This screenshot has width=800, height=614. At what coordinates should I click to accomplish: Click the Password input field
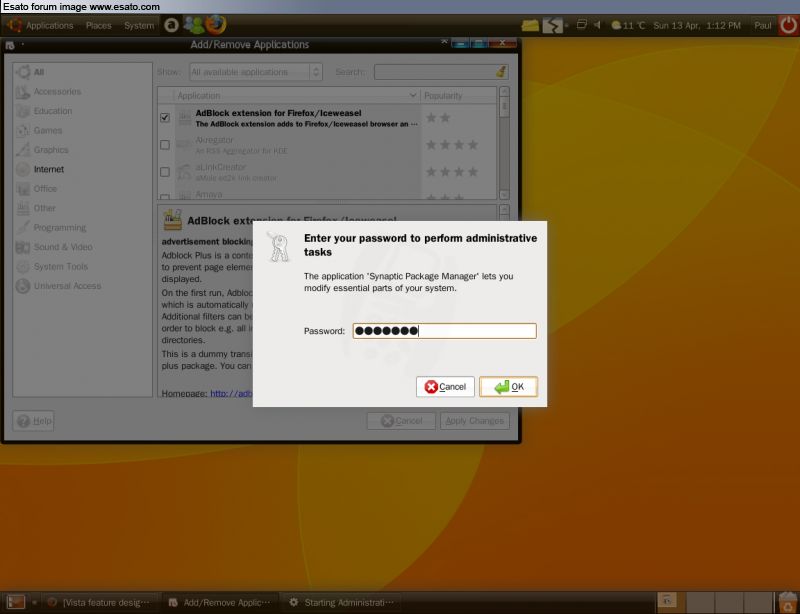(444, 331)
